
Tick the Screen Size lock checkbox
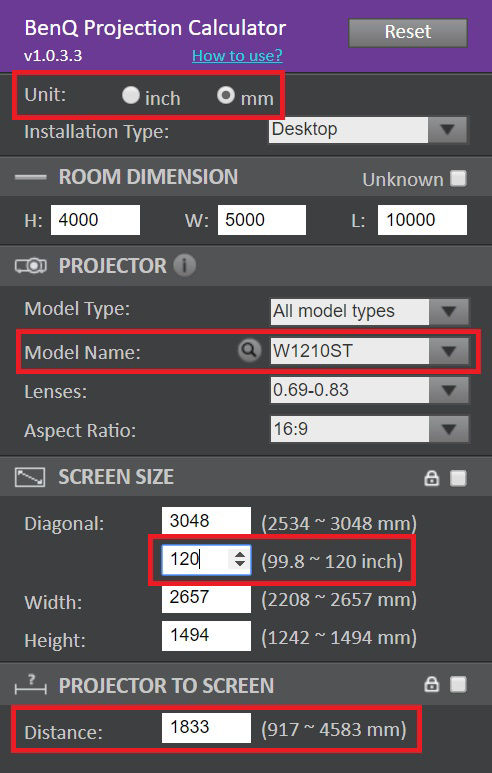coord(458,478)
